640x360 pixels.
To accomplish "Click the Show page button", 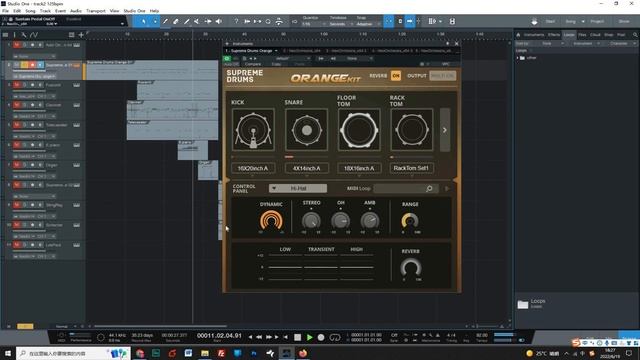I will (x=624, y=21).
